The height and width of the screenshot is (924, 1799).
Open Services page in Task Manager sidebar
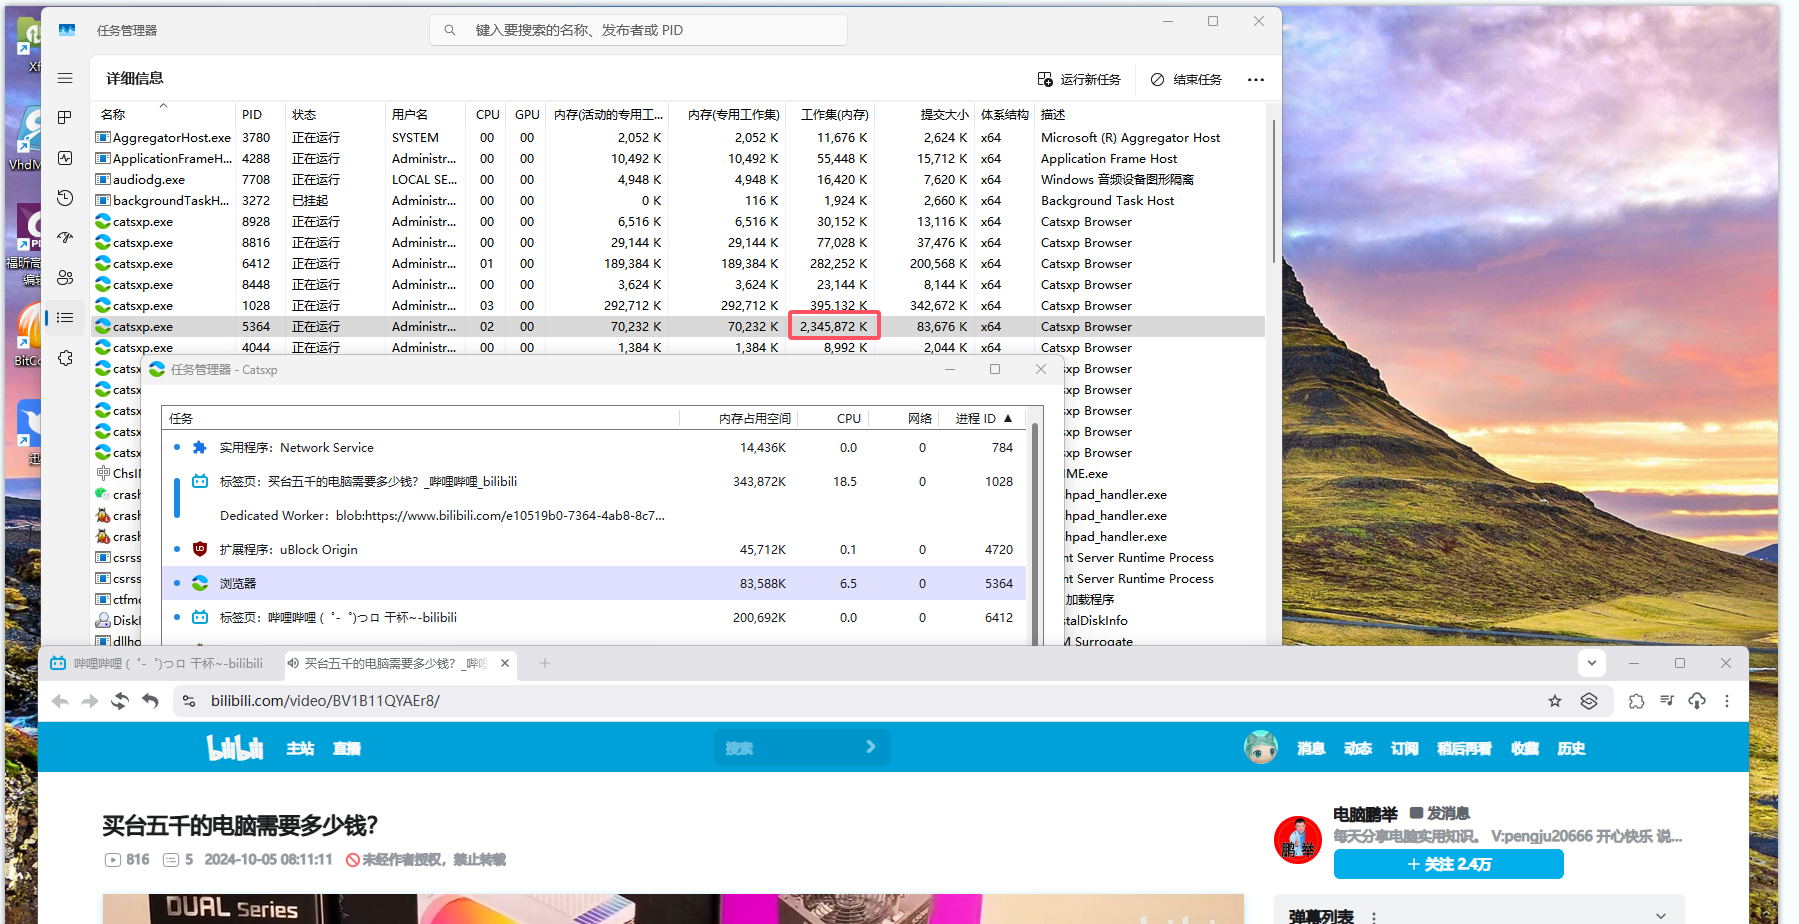65,358
